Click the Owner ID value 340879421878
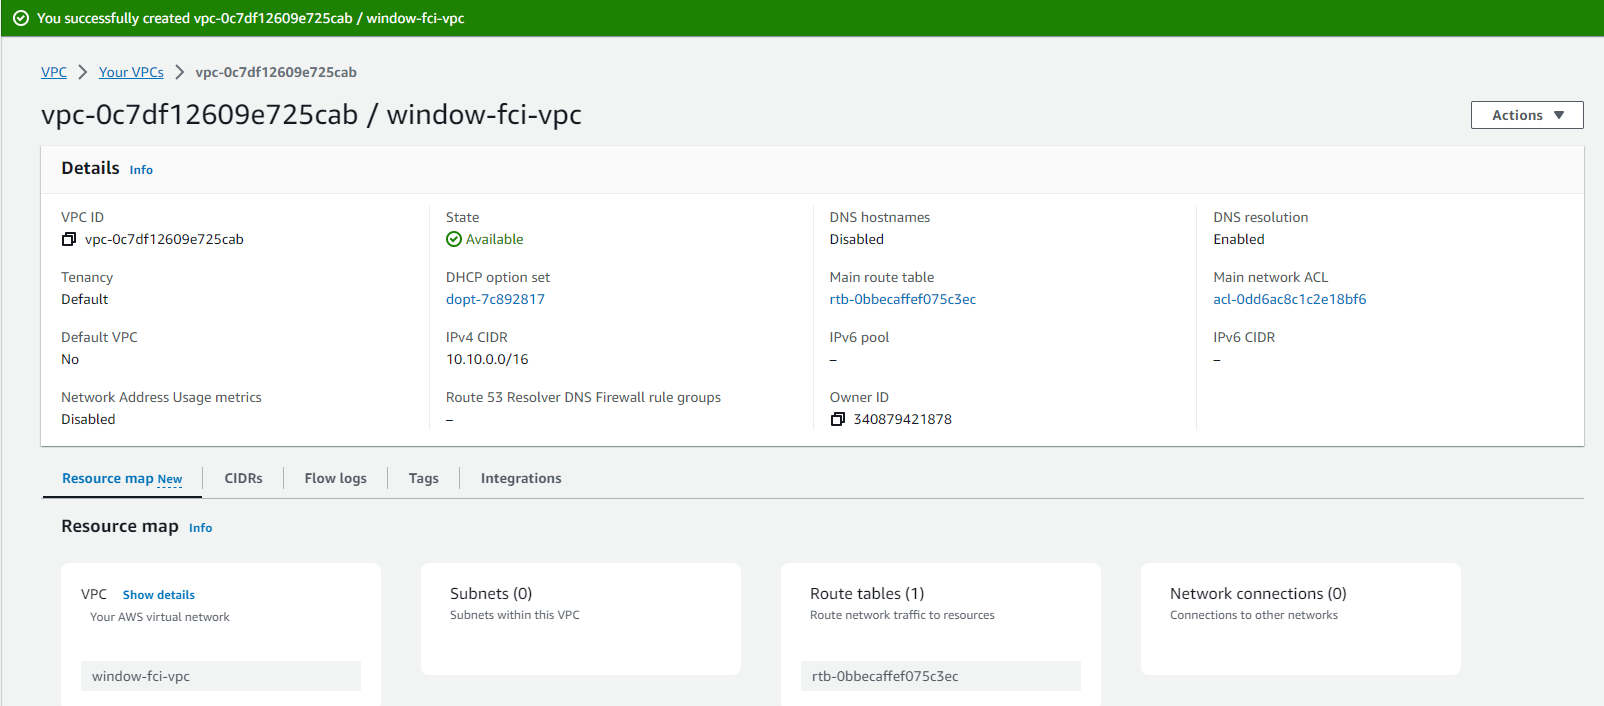This screenshot has height=706, width=1604. (903, 419)
